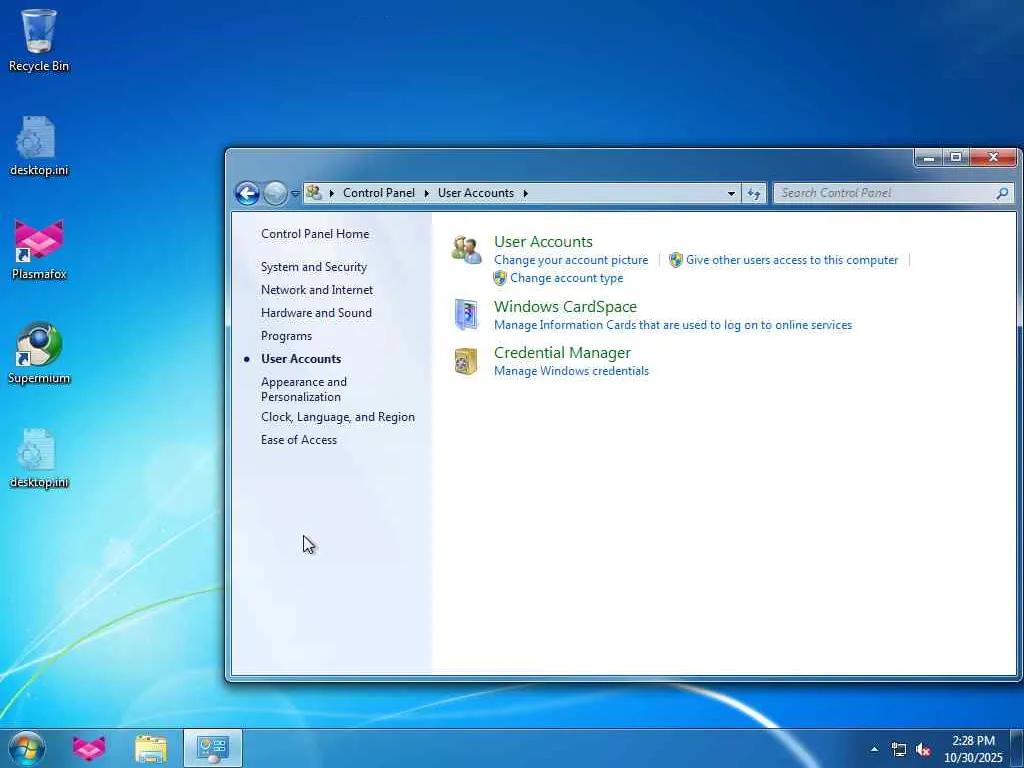Open Appearance and Personalization category
The width and height of the screenshot is (1024, 768).
[x=304, y=389]
